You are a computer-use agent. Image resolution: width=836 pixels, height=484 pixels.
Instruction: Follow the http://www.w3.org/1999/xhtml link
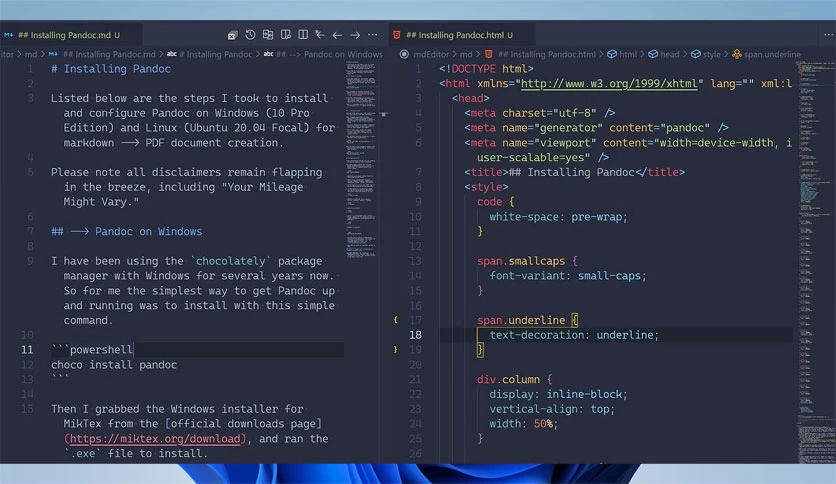pos(609,84)
